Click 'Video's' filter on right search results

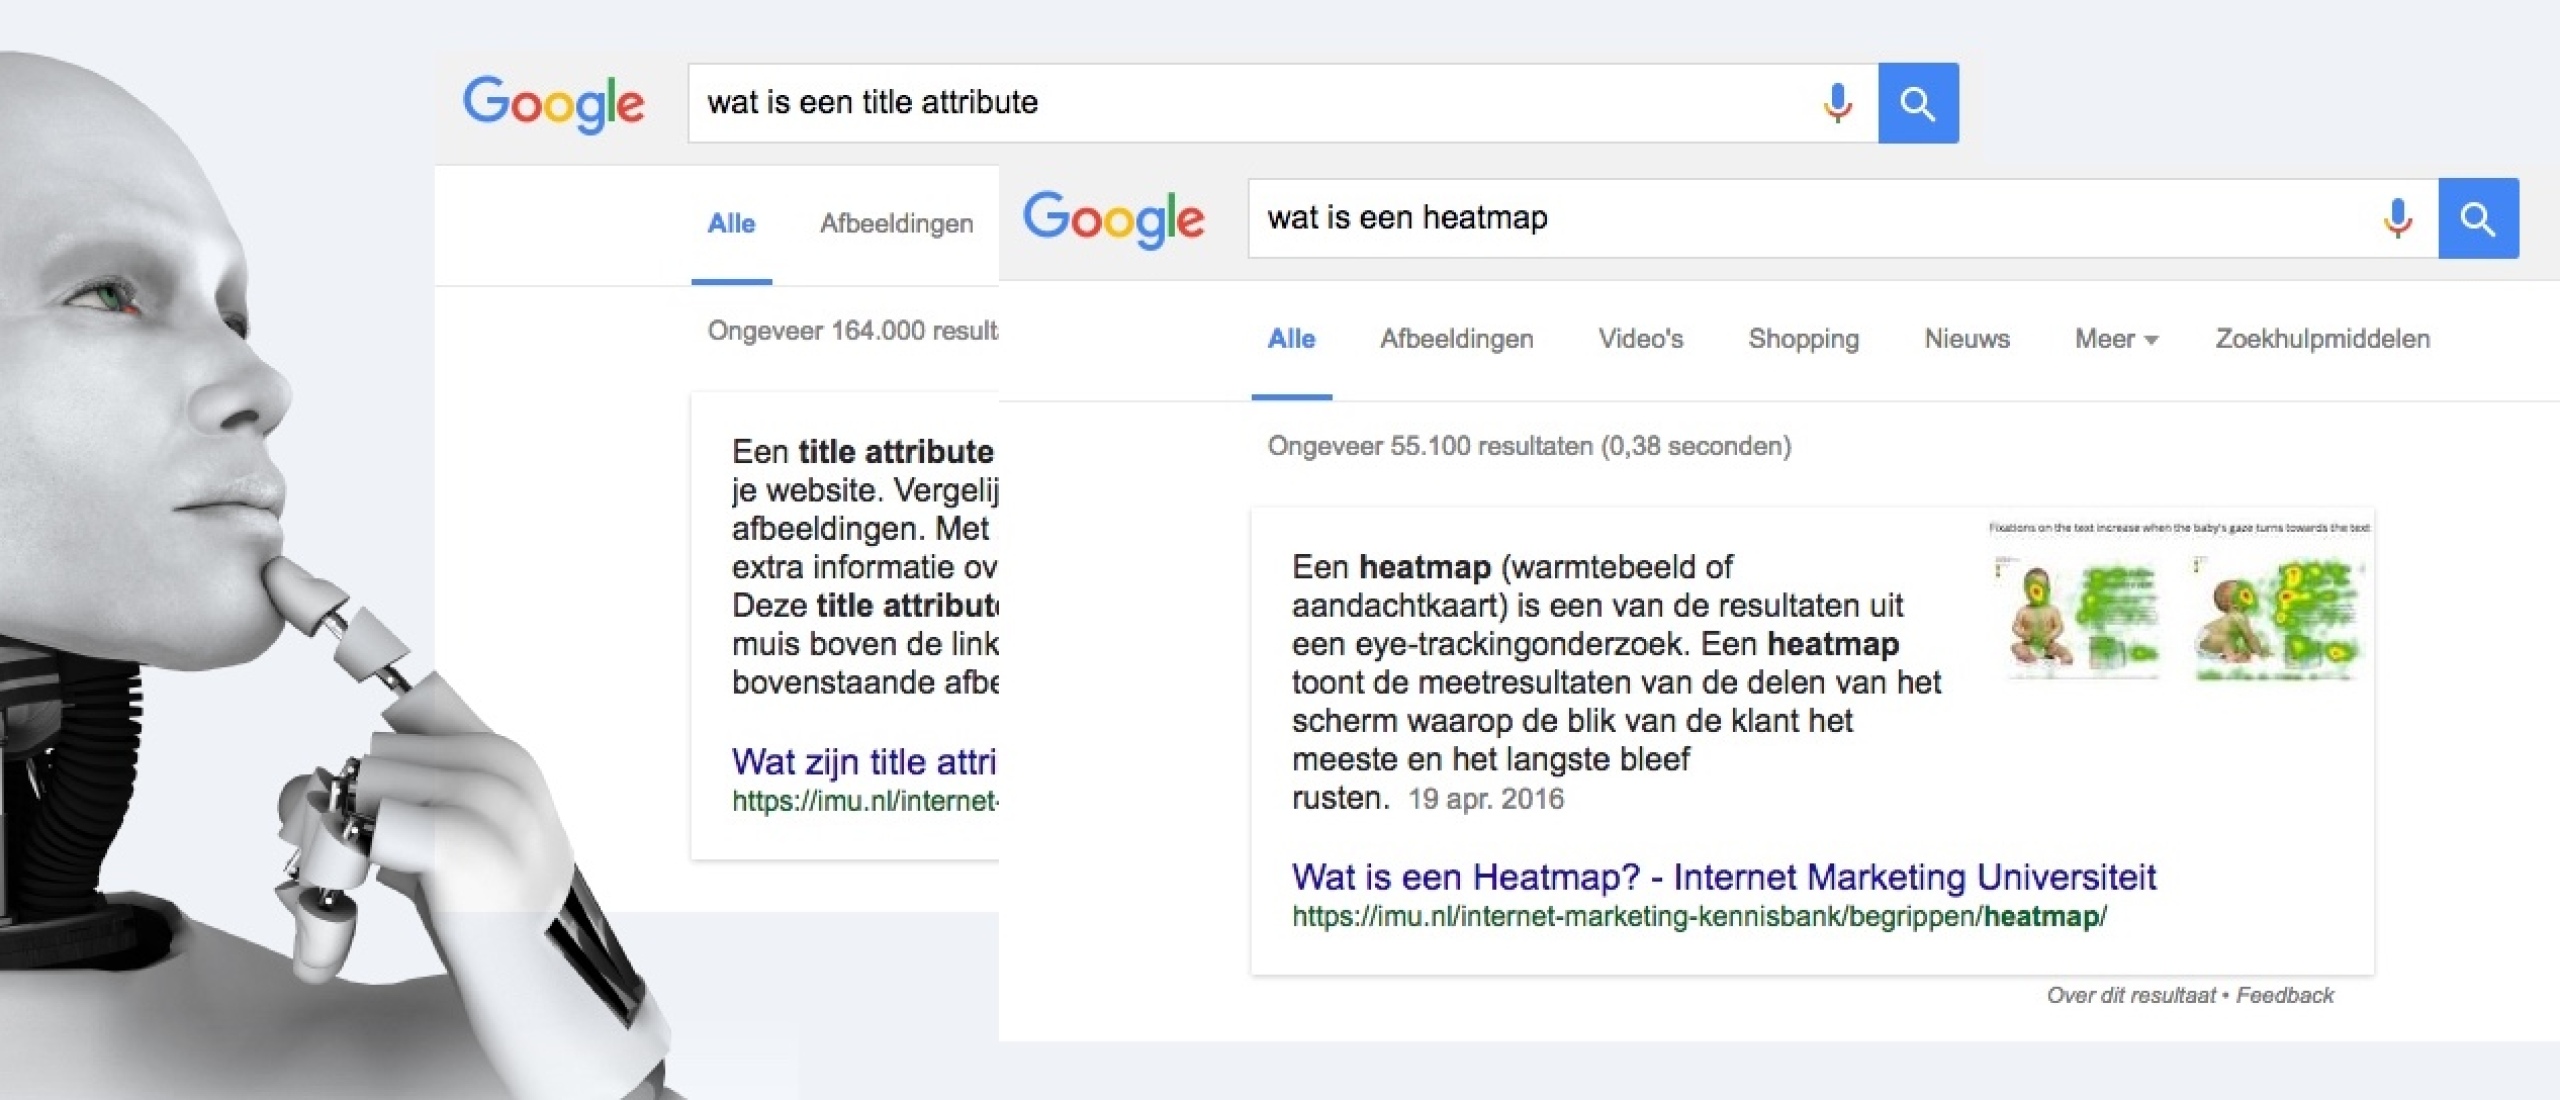(x=1638, y=338)
